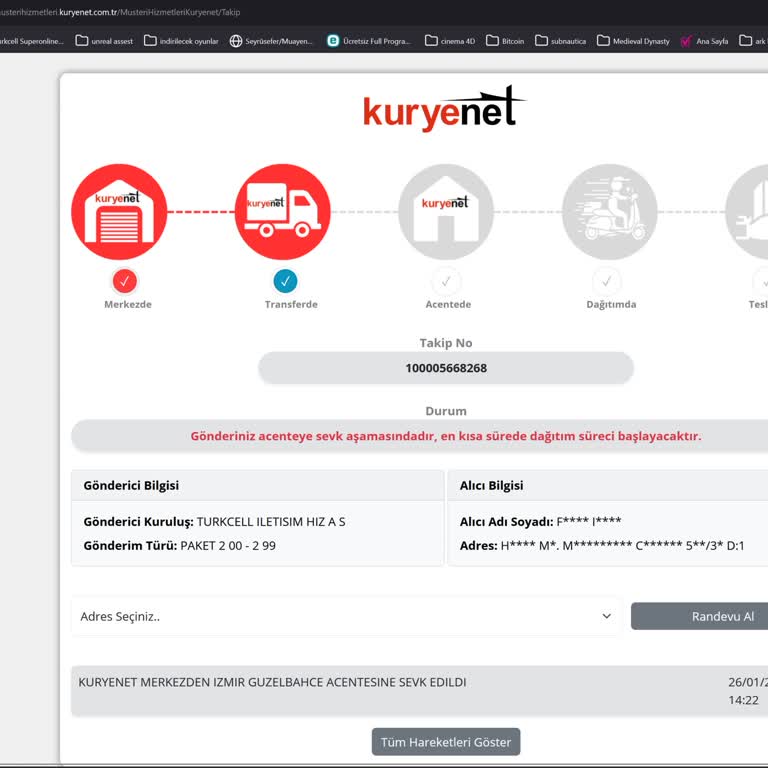This screenshot has width=768, height=768.
Task: Click the masked Adres line
Action: [602, 546]
